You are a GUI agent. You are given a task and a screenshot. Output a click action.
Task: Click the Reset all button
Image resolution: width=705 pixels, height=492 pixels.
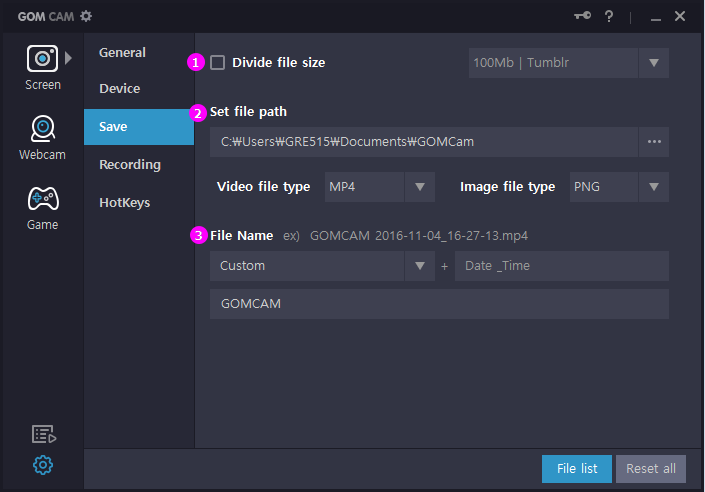click(651, 469)
